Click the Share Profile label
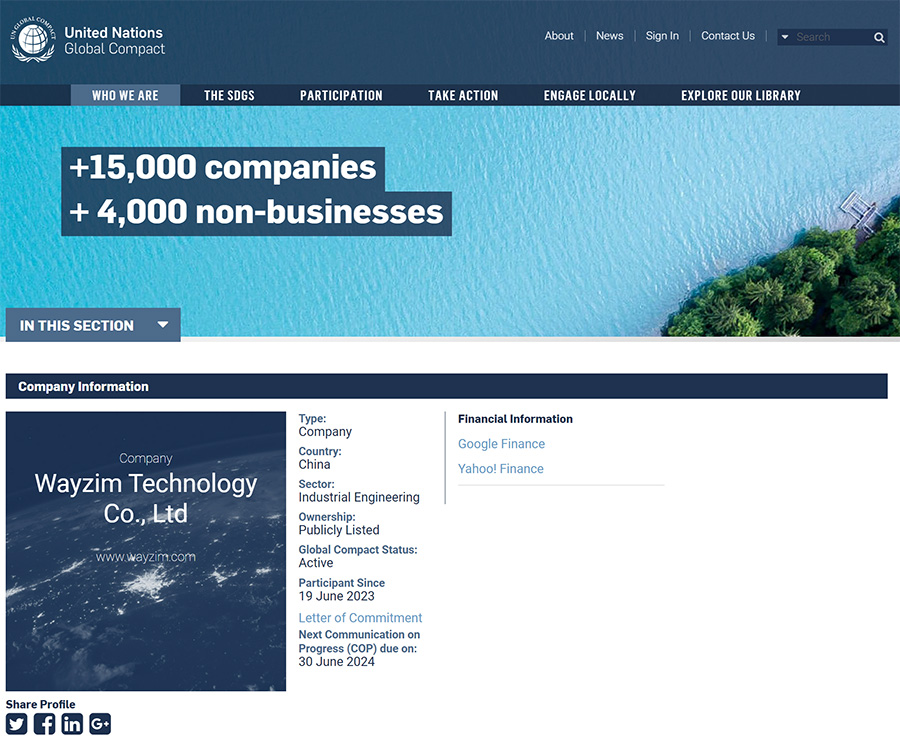This screenshot has width=900, height=739. click(40, 704)
